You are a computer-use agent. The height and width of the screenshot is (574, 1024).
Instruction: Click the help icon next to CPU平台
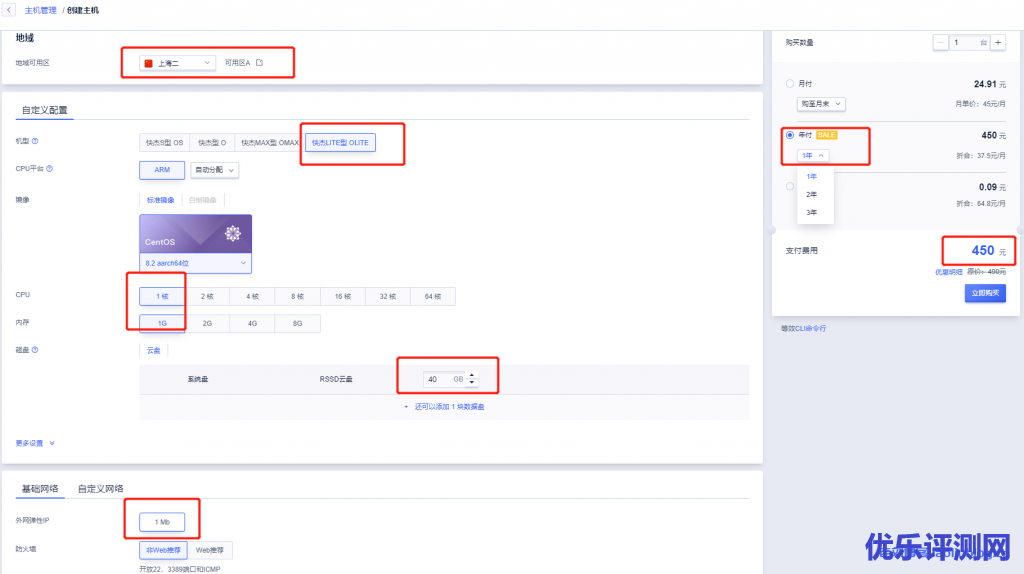coord(50,168)
